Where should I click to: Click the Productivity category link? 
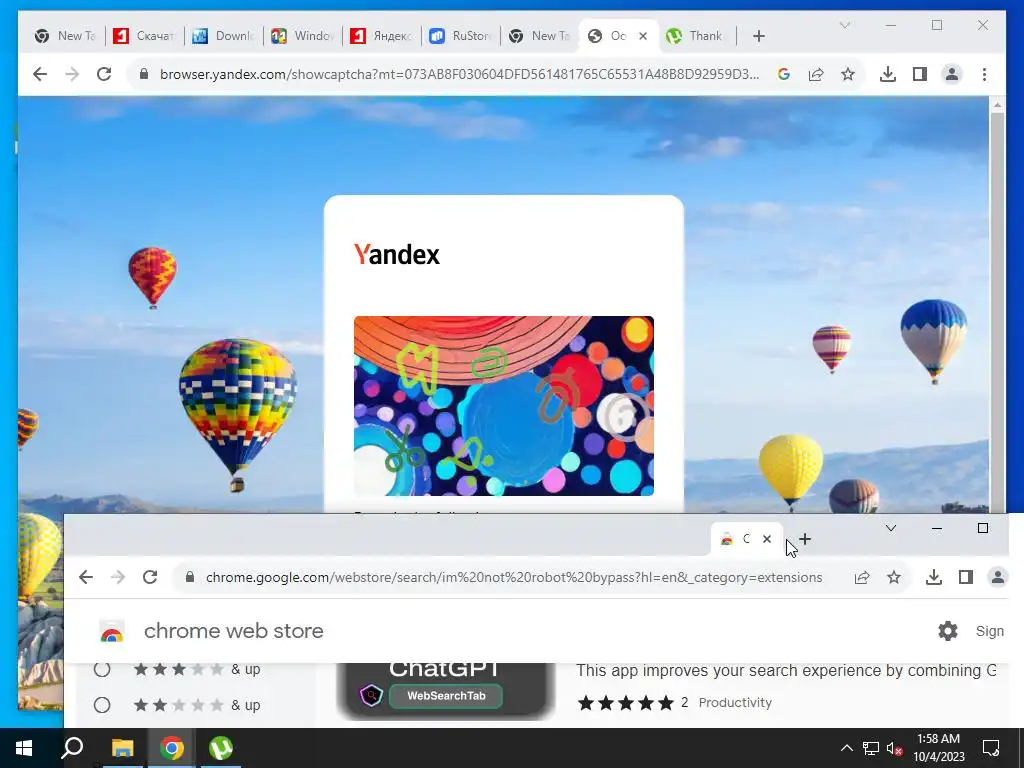click(735, 703)
